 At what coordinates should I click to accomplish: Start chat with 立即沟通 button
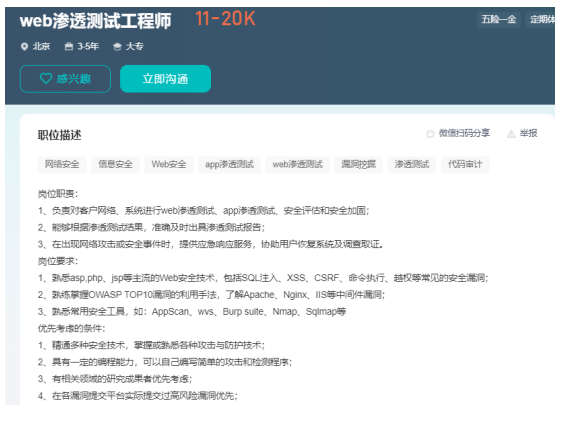[165, 79]
